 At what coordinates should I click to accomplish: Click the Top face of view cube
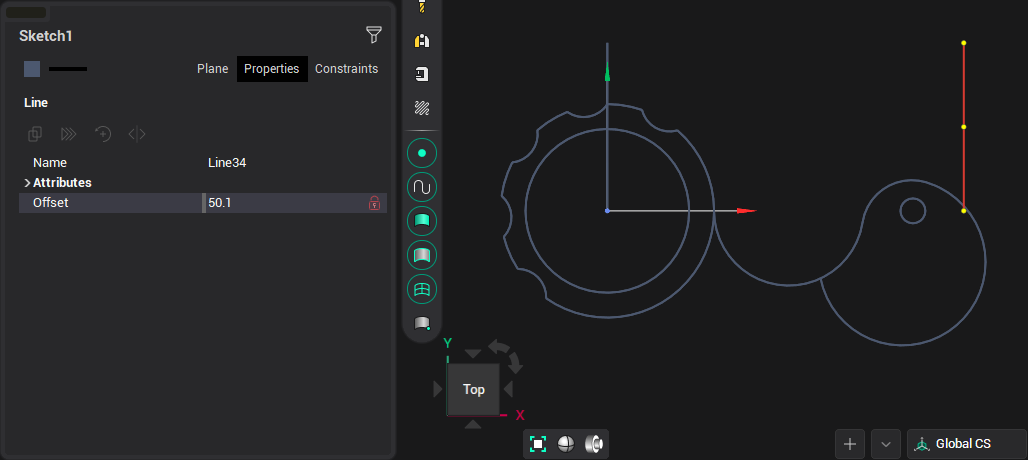(474, 389)
